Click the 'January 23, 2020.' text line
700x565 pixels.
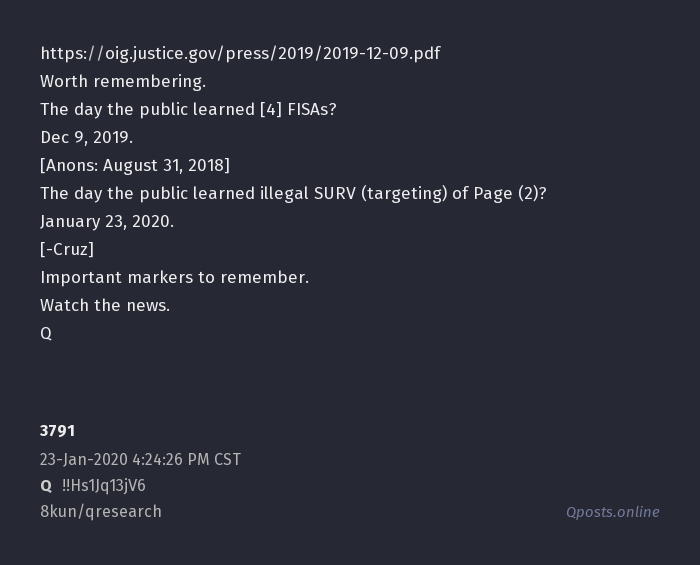[107, 221]
